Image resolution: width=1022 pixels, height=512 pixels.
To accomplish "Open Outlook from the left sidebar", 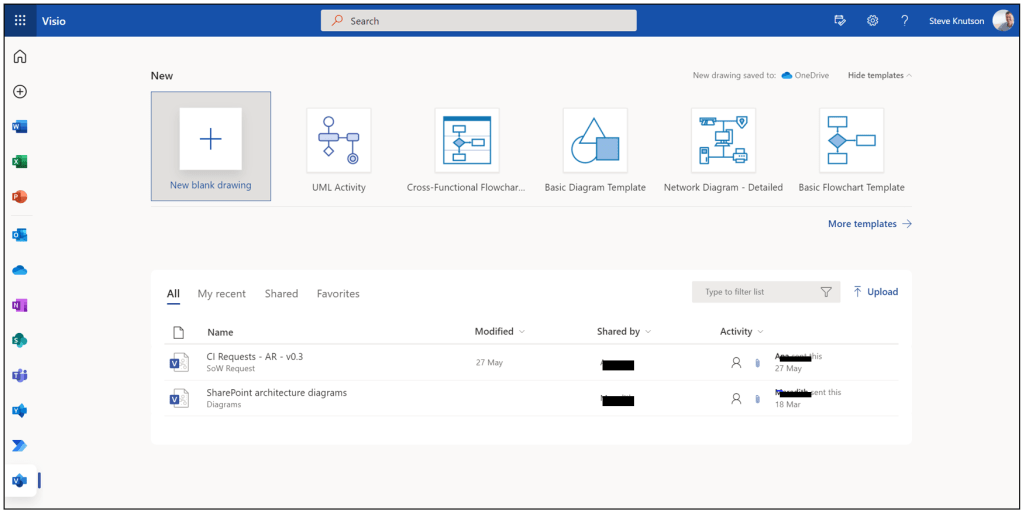I will [x=19, y=235].
